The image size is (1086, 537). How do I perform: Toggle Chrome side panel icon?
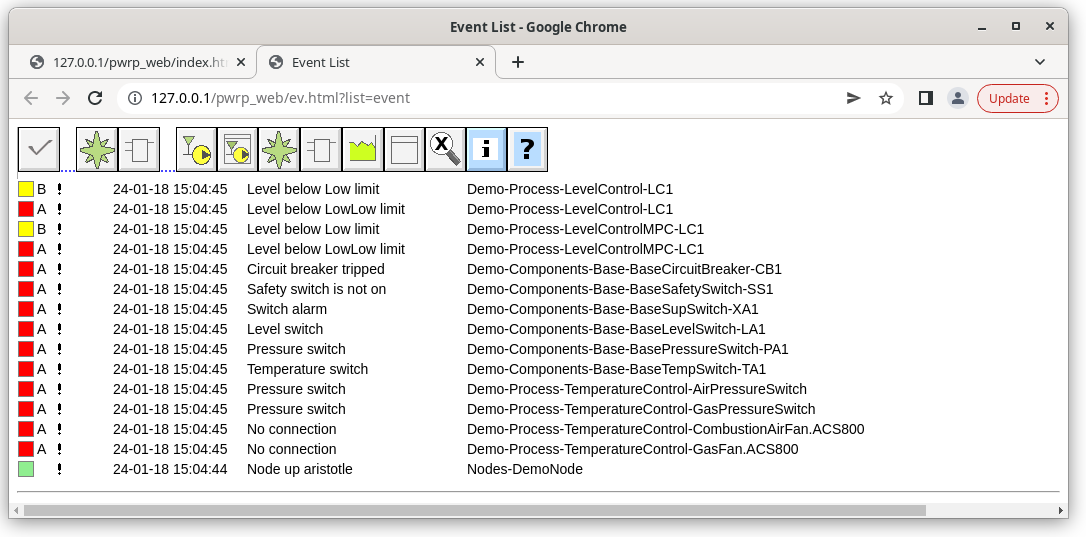click(926, 98)
